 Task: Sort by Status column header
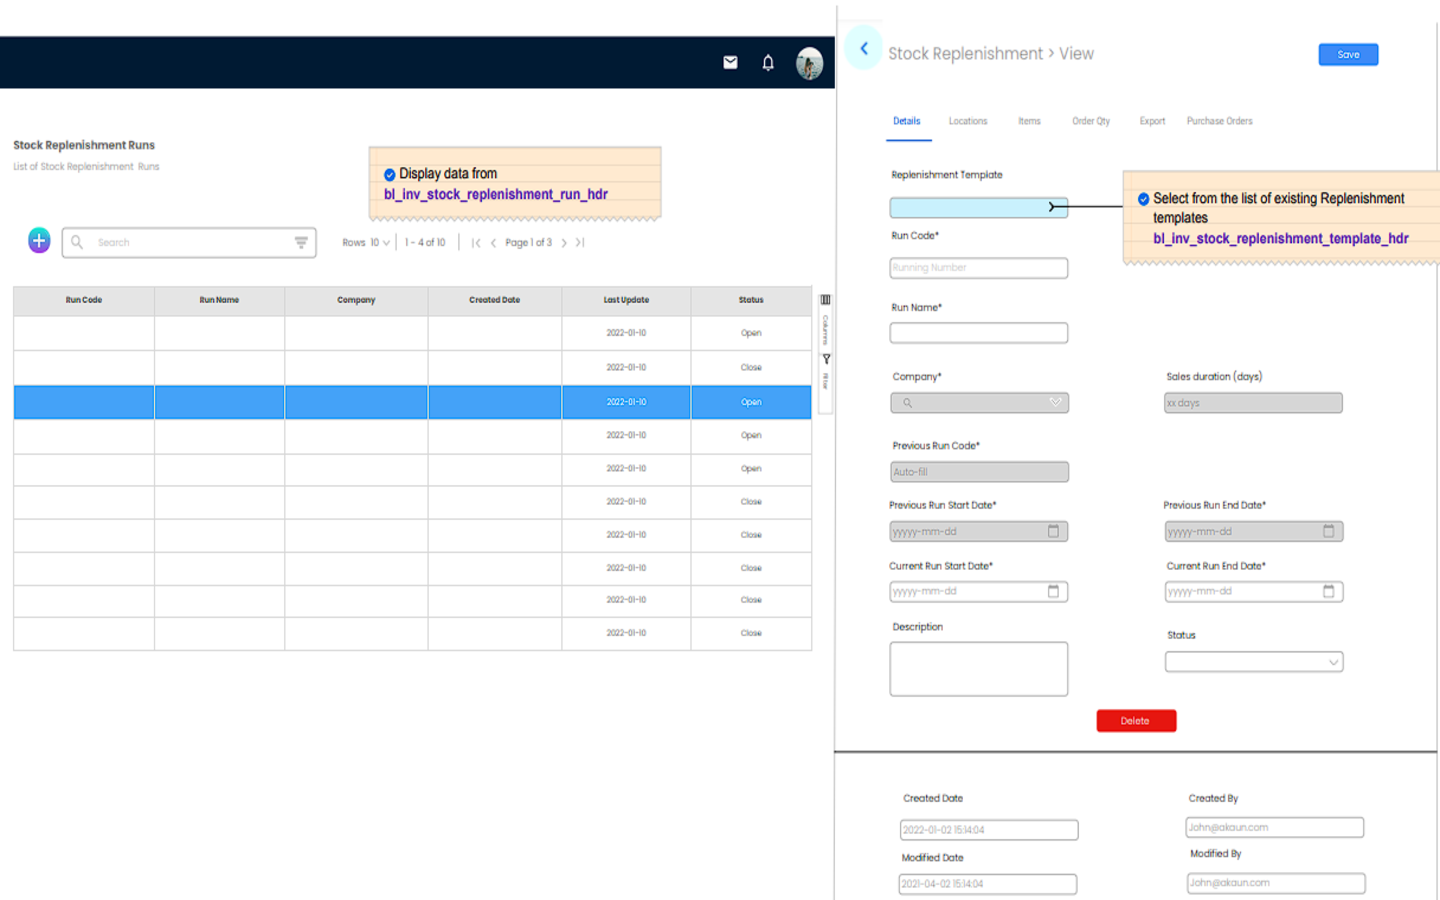(x=751, y=300)
